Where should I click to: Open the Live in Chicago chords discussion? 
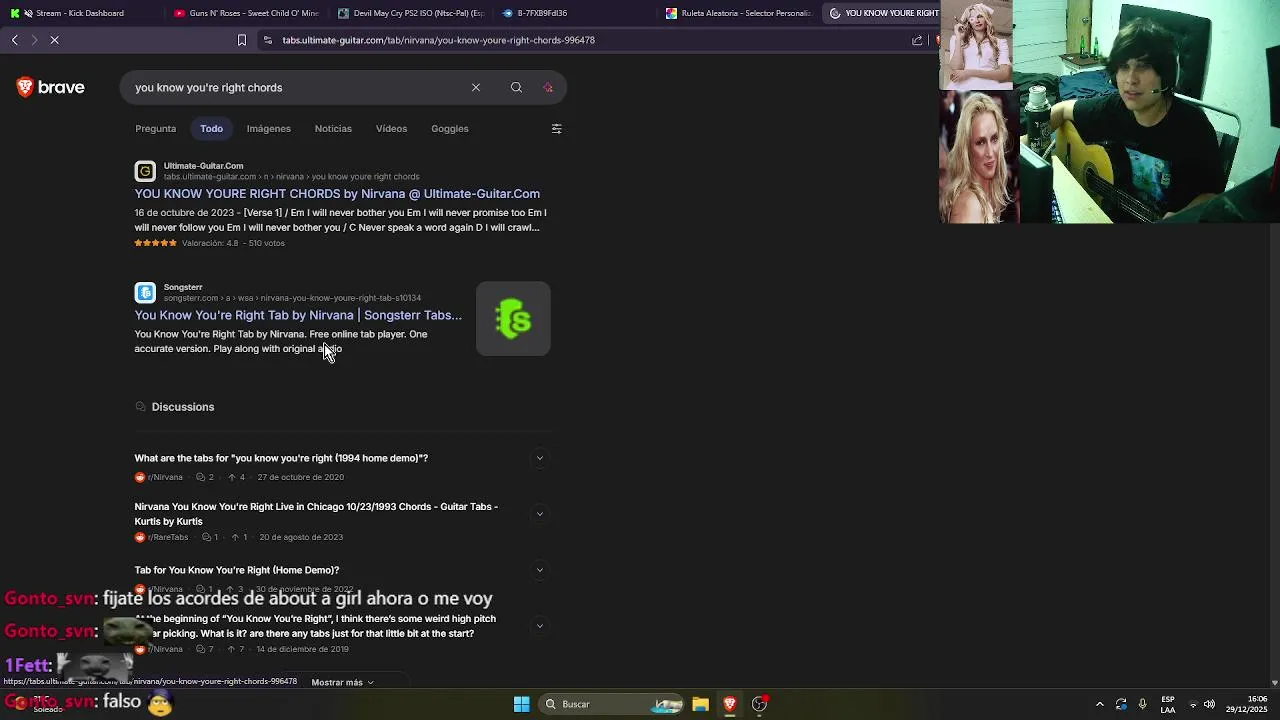pos(316,514)
